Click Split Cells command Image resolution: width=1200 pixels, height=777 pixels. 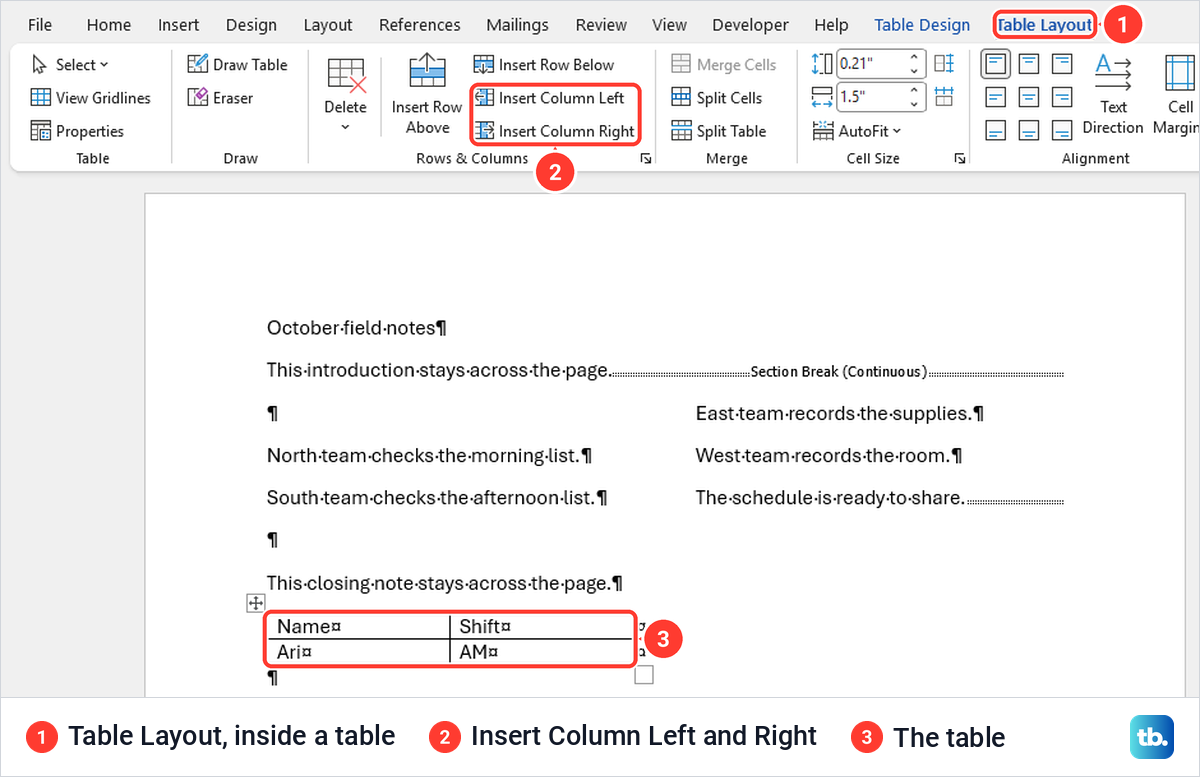717,98
